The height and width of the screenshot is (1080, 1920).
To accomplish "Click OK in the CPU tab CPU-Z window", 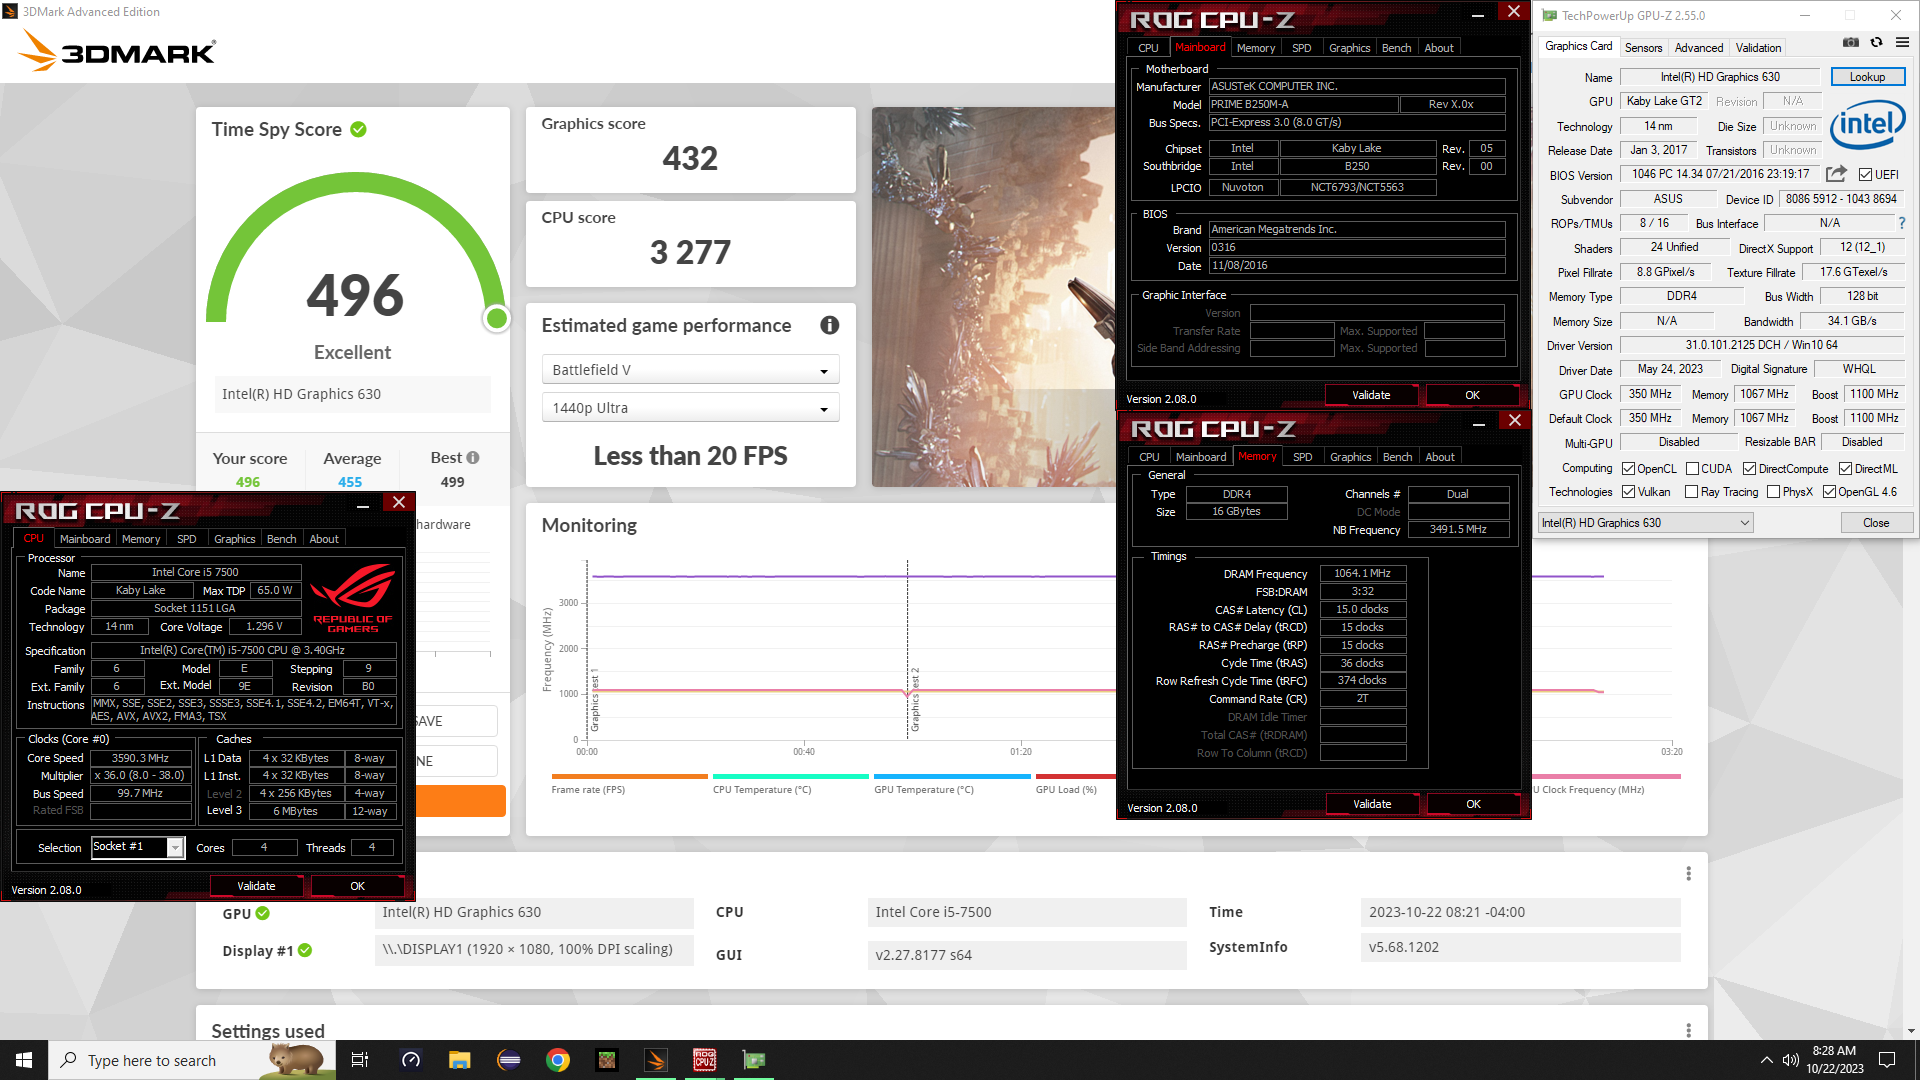I will (357, 886).
